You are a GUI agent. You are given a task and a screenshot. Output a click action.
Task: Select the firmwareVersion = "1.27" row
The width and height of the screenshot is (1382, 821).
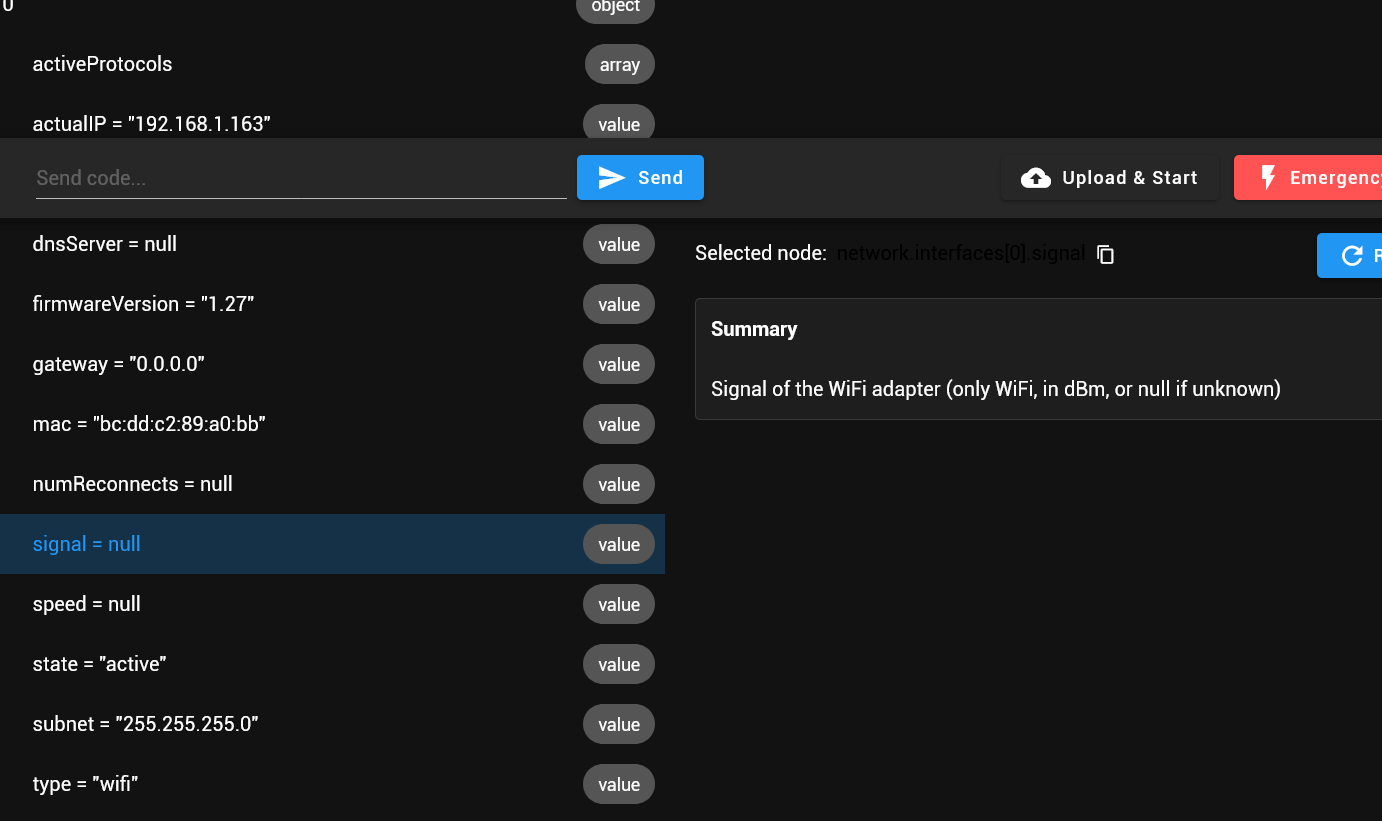[332, 304]
